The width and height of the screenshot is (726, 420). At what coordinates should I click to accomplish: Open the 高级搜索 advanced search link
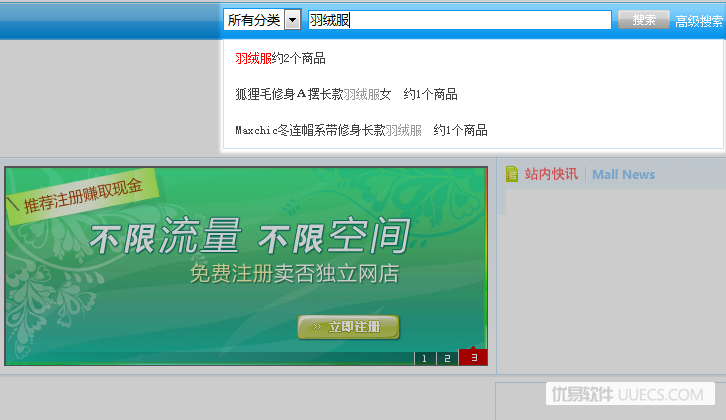[699, 21]
